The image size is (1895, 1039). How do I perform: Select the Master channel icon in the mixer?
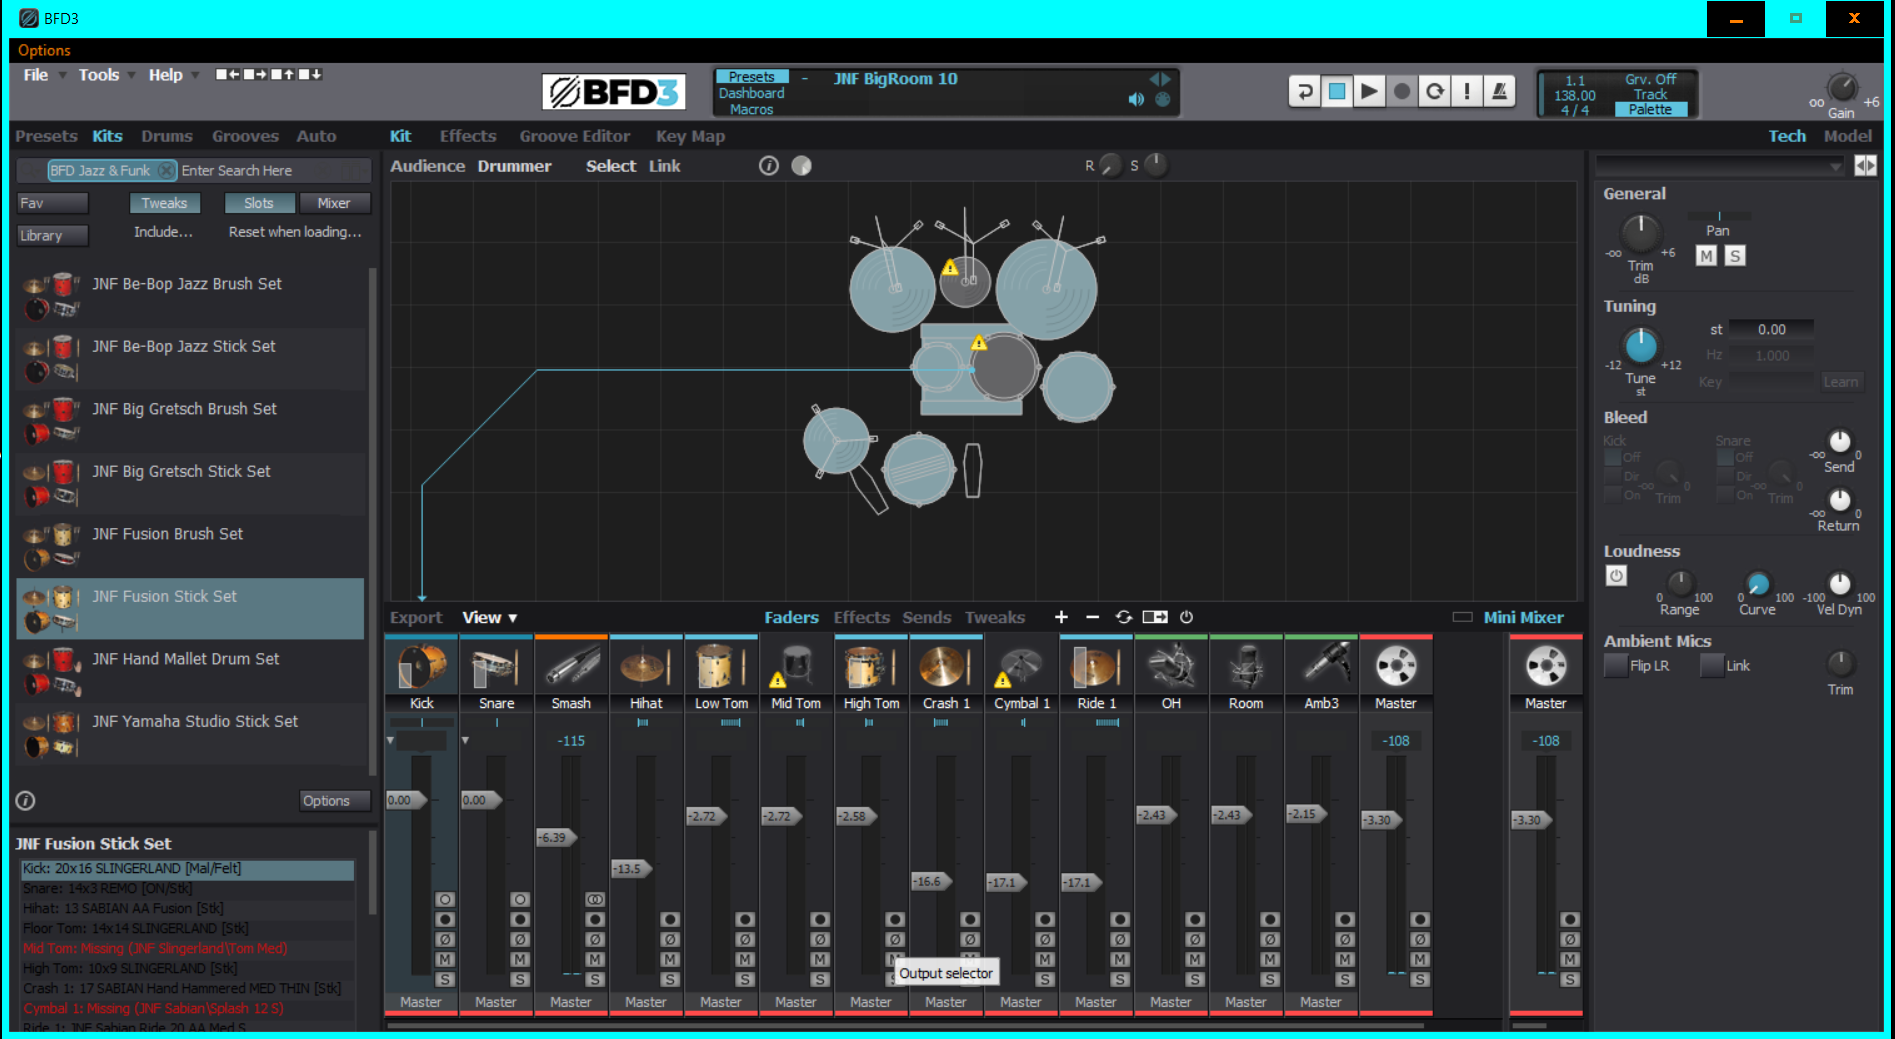(1396, 667)
